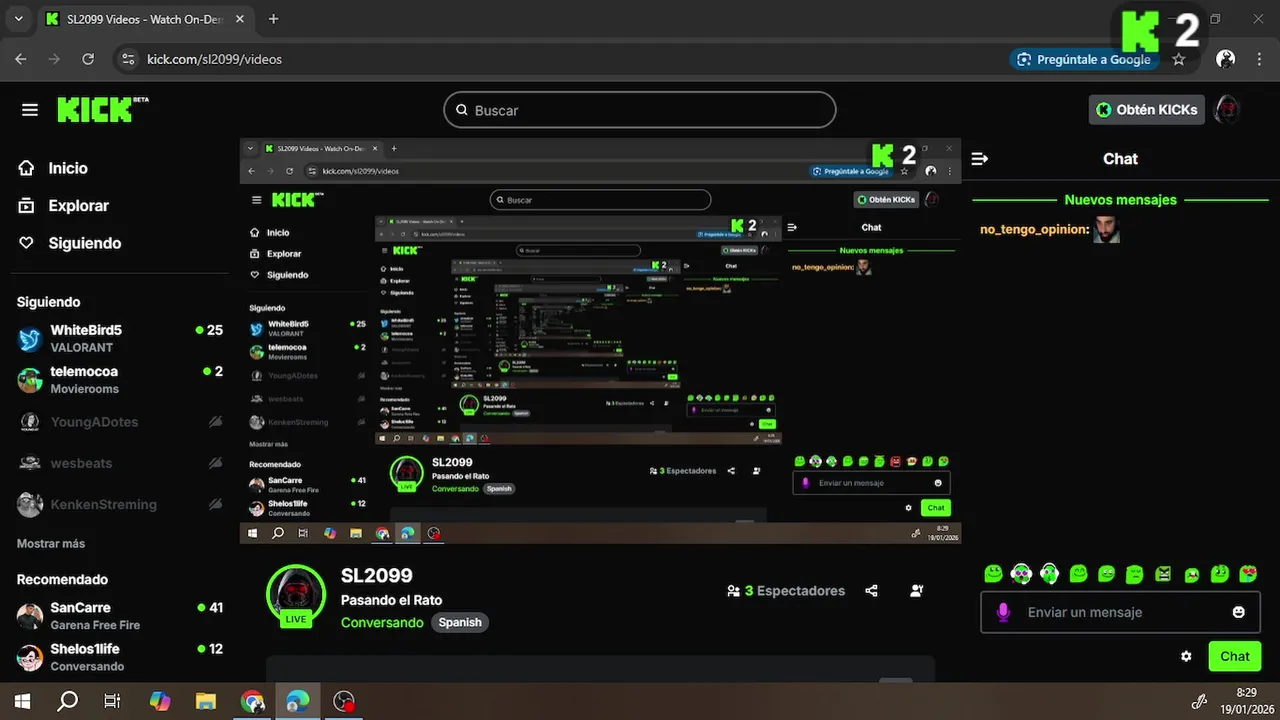This screenshot has height=720, width=1280.
Task: Open the emoji picker in chat input
Action: click(1239, 612)
